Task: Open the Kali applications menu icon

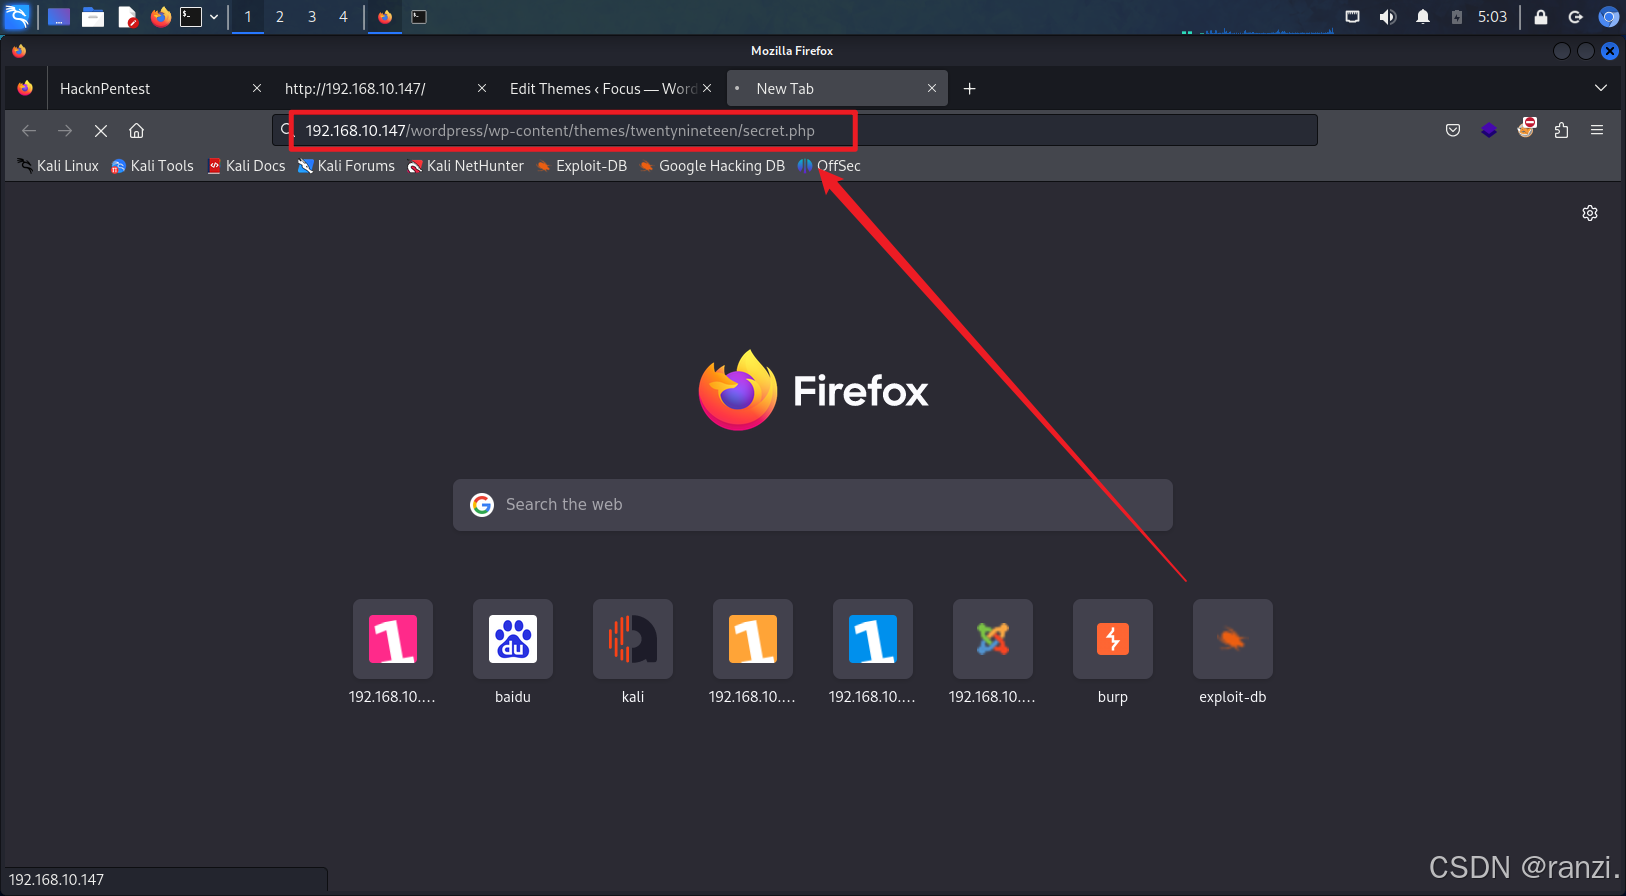Action: pyautogui.click(x=17, y=16)
